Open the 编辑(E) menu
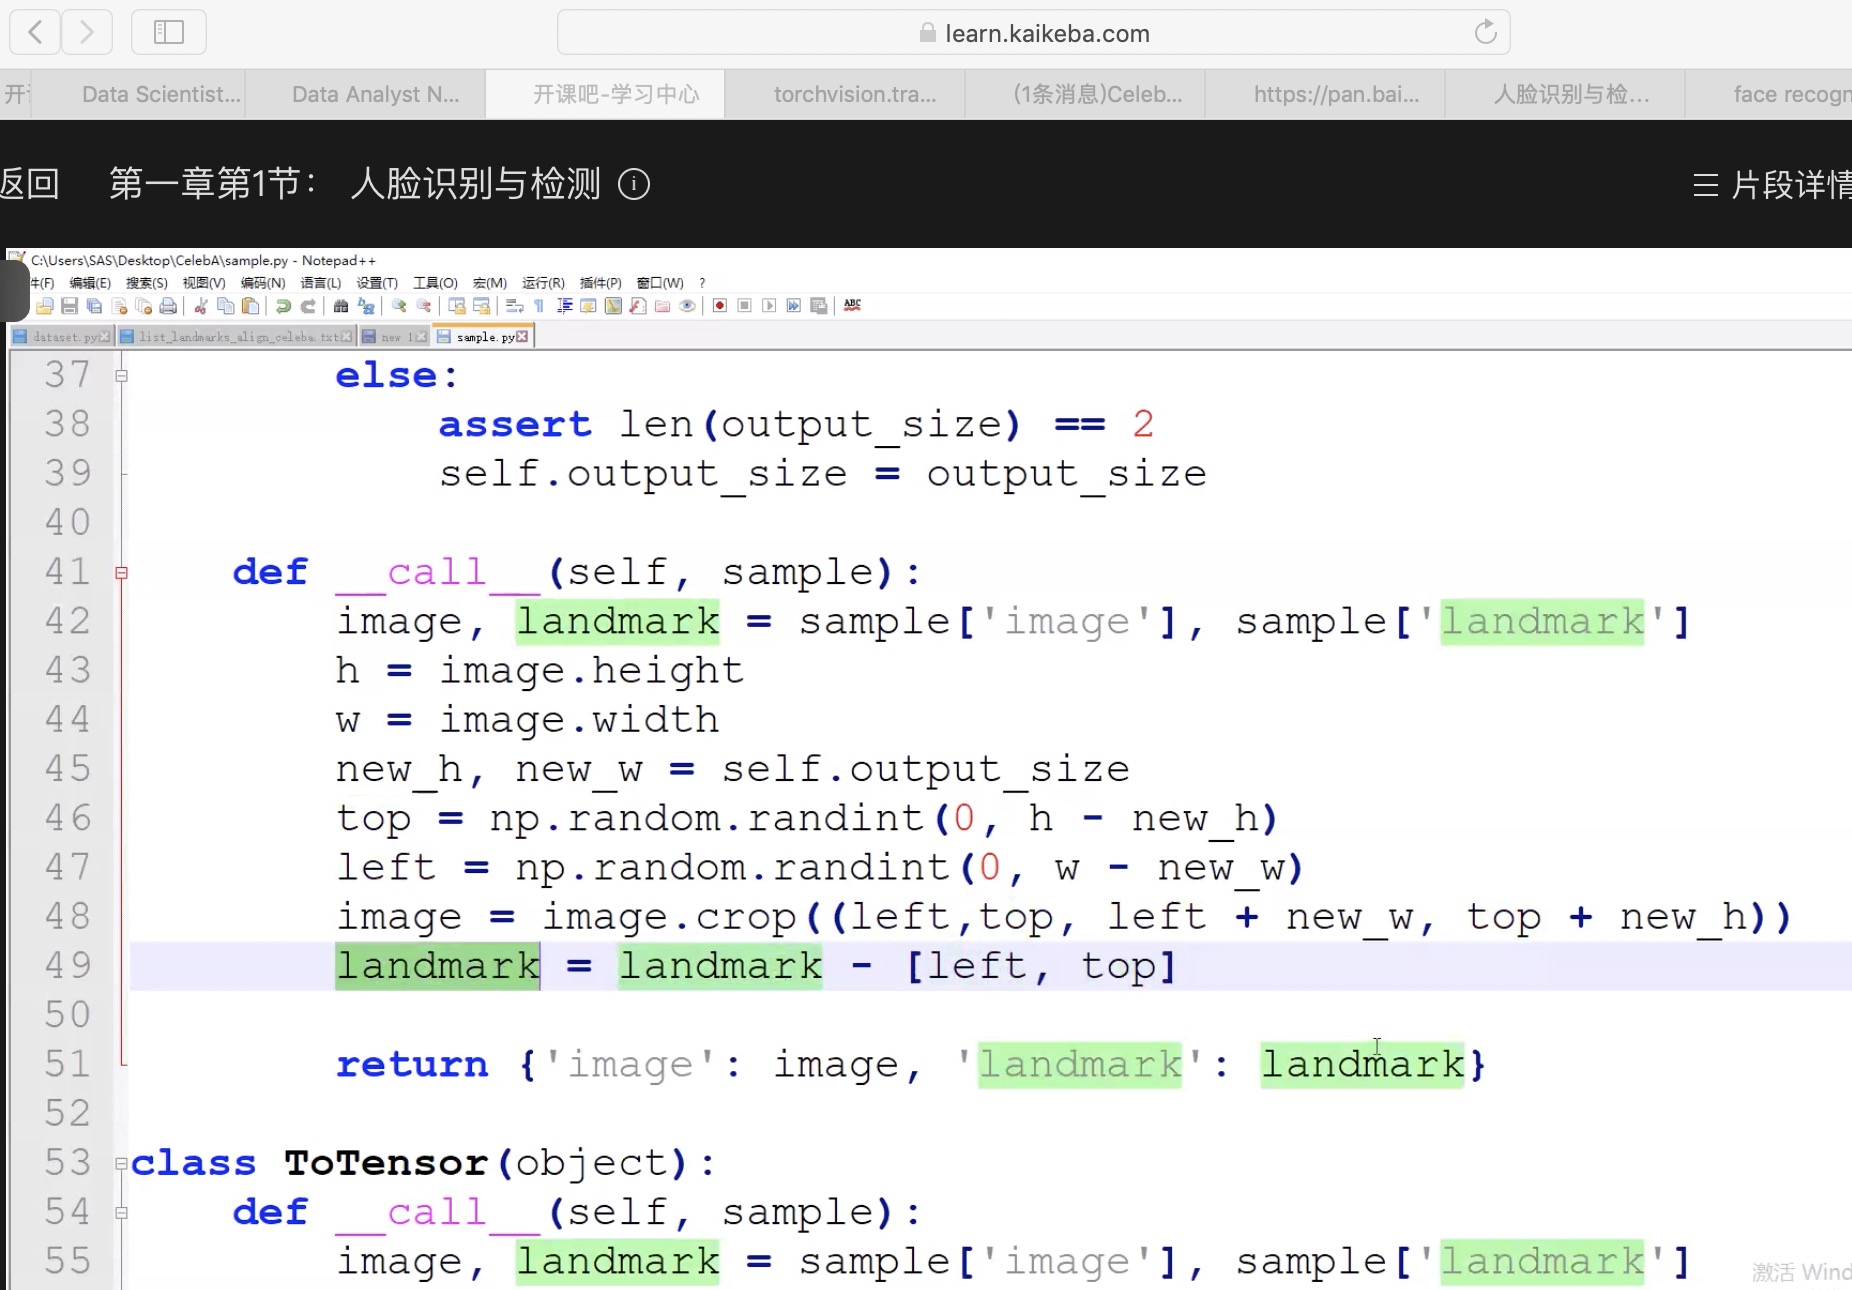 point(90,283)
